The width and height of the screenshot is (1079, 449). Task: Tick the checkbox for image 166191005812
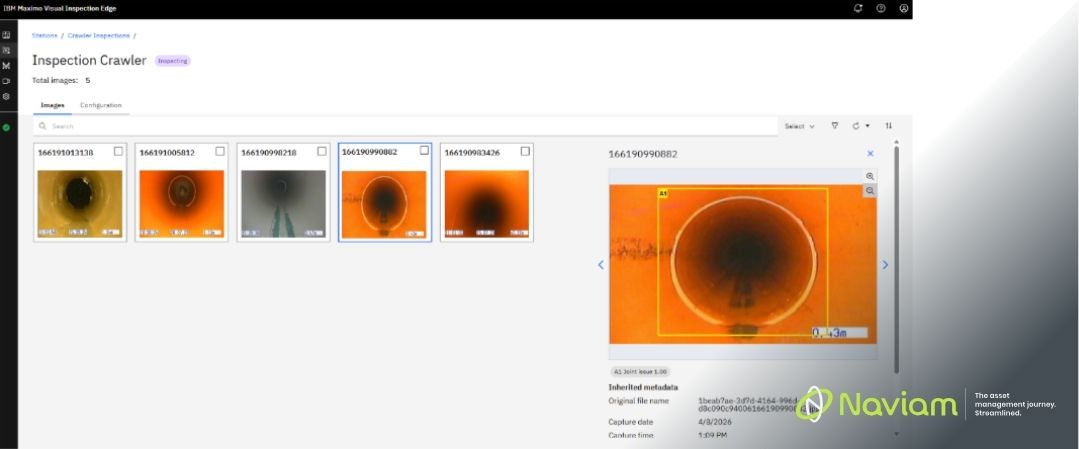tap(220, 151)
